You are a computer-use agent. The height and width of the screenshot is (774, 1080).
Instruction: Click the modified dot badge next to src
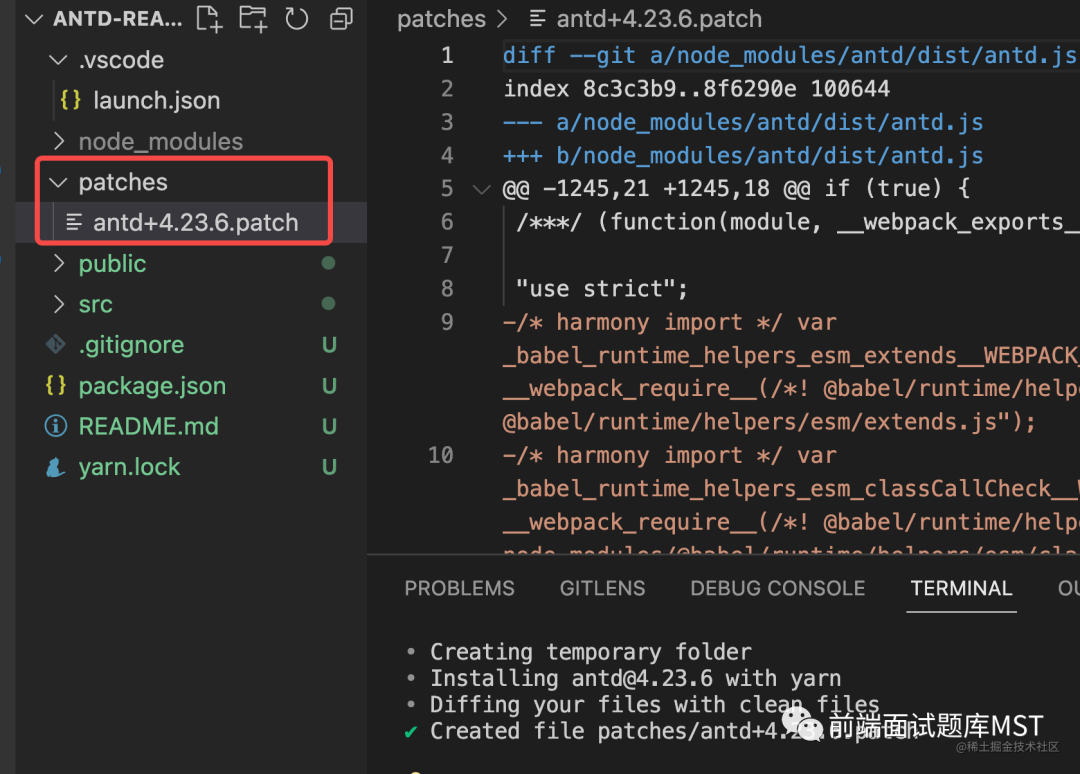point(329,304)
